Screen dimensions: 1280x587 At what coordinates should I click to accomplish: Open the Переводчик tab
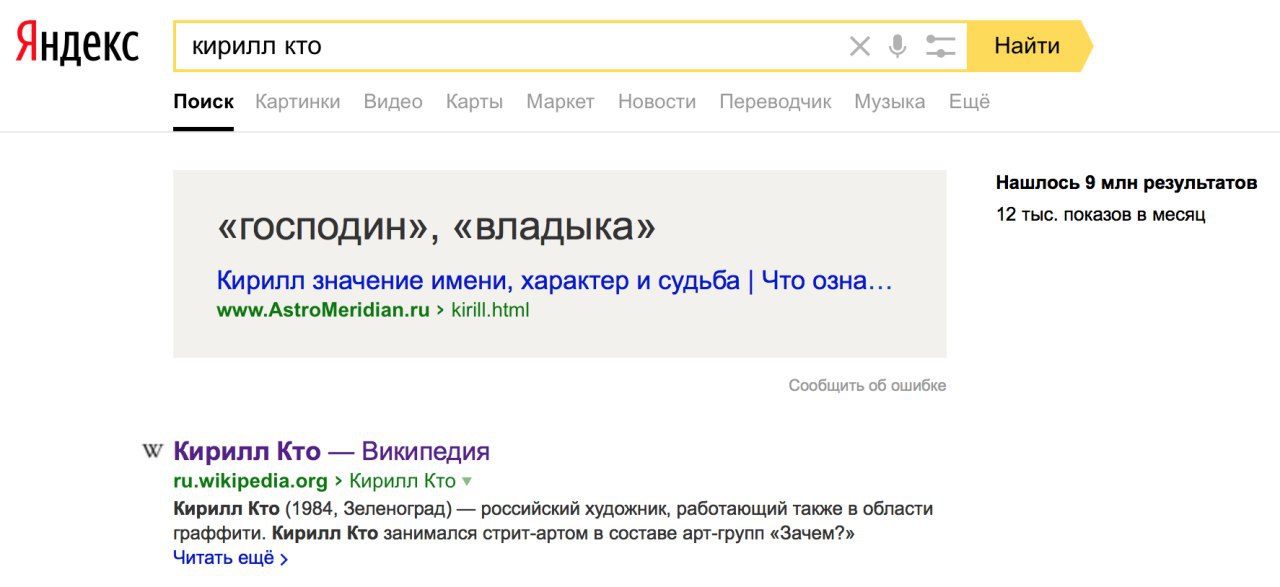point(775,102)
